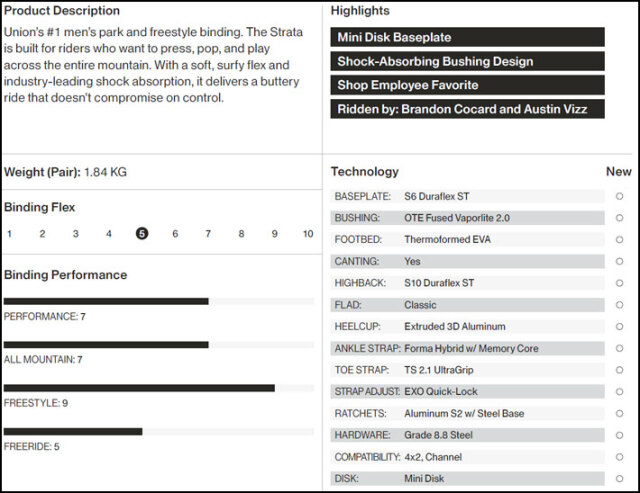
Task: Click the PERFORMANCE rating bar
Action: (159, 302)
